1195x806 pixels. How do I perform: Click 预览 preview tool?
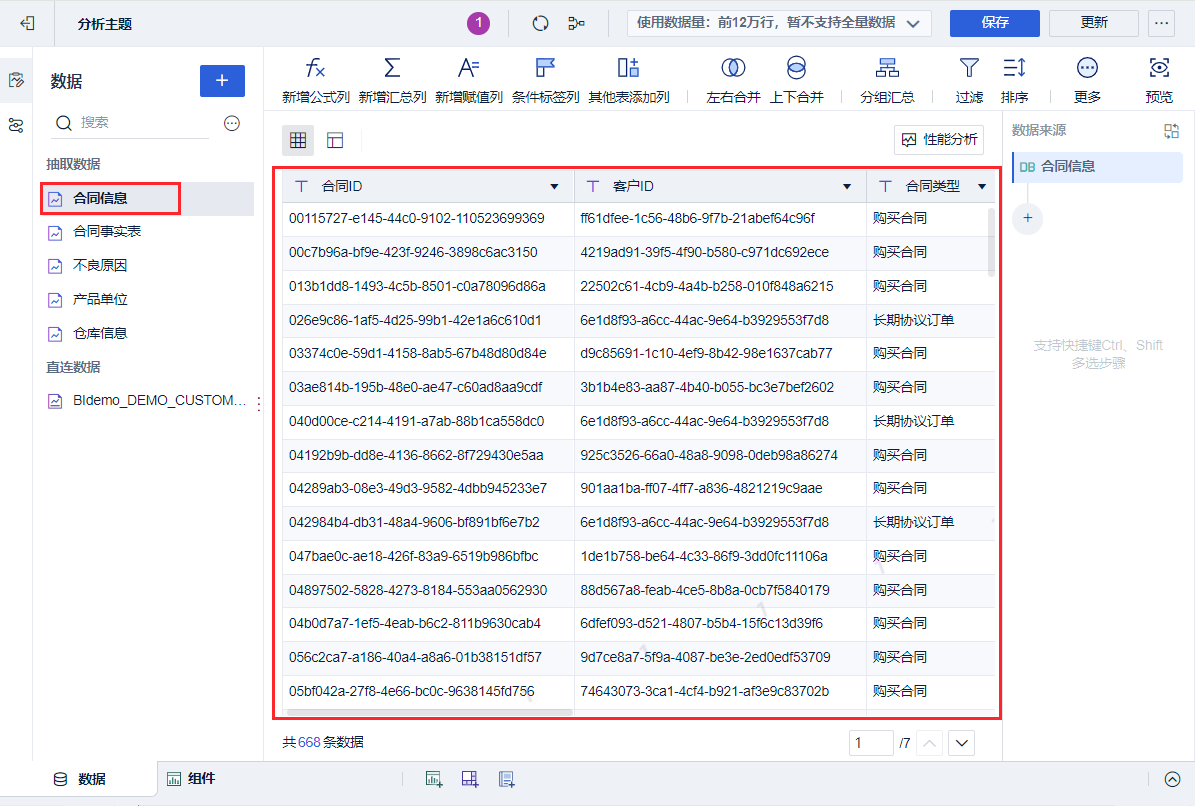1158,80
